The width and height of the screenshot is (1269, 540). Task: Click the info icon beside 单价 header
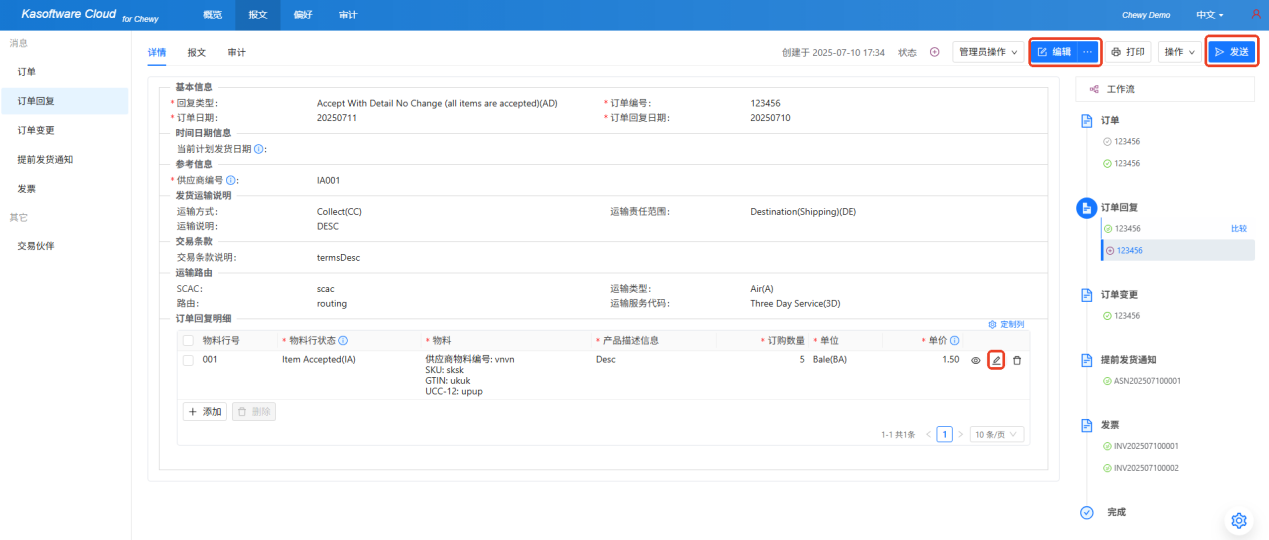coord(955,341)
